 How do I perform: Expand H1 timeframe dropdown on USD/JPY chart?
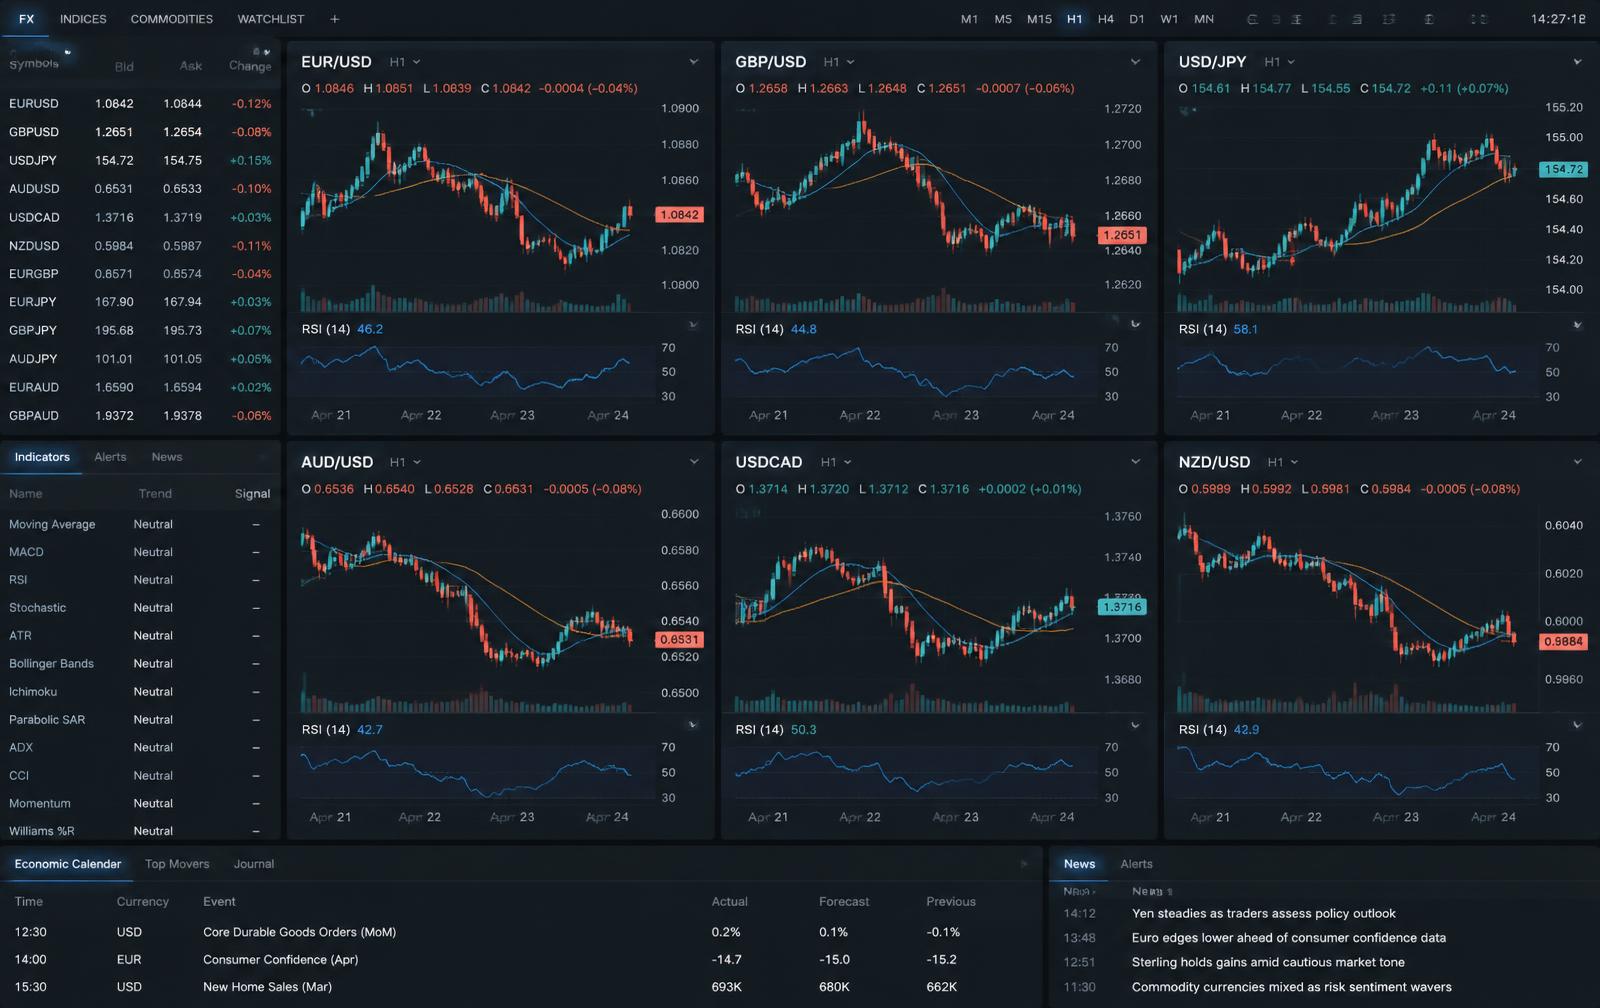(1279, 62)
